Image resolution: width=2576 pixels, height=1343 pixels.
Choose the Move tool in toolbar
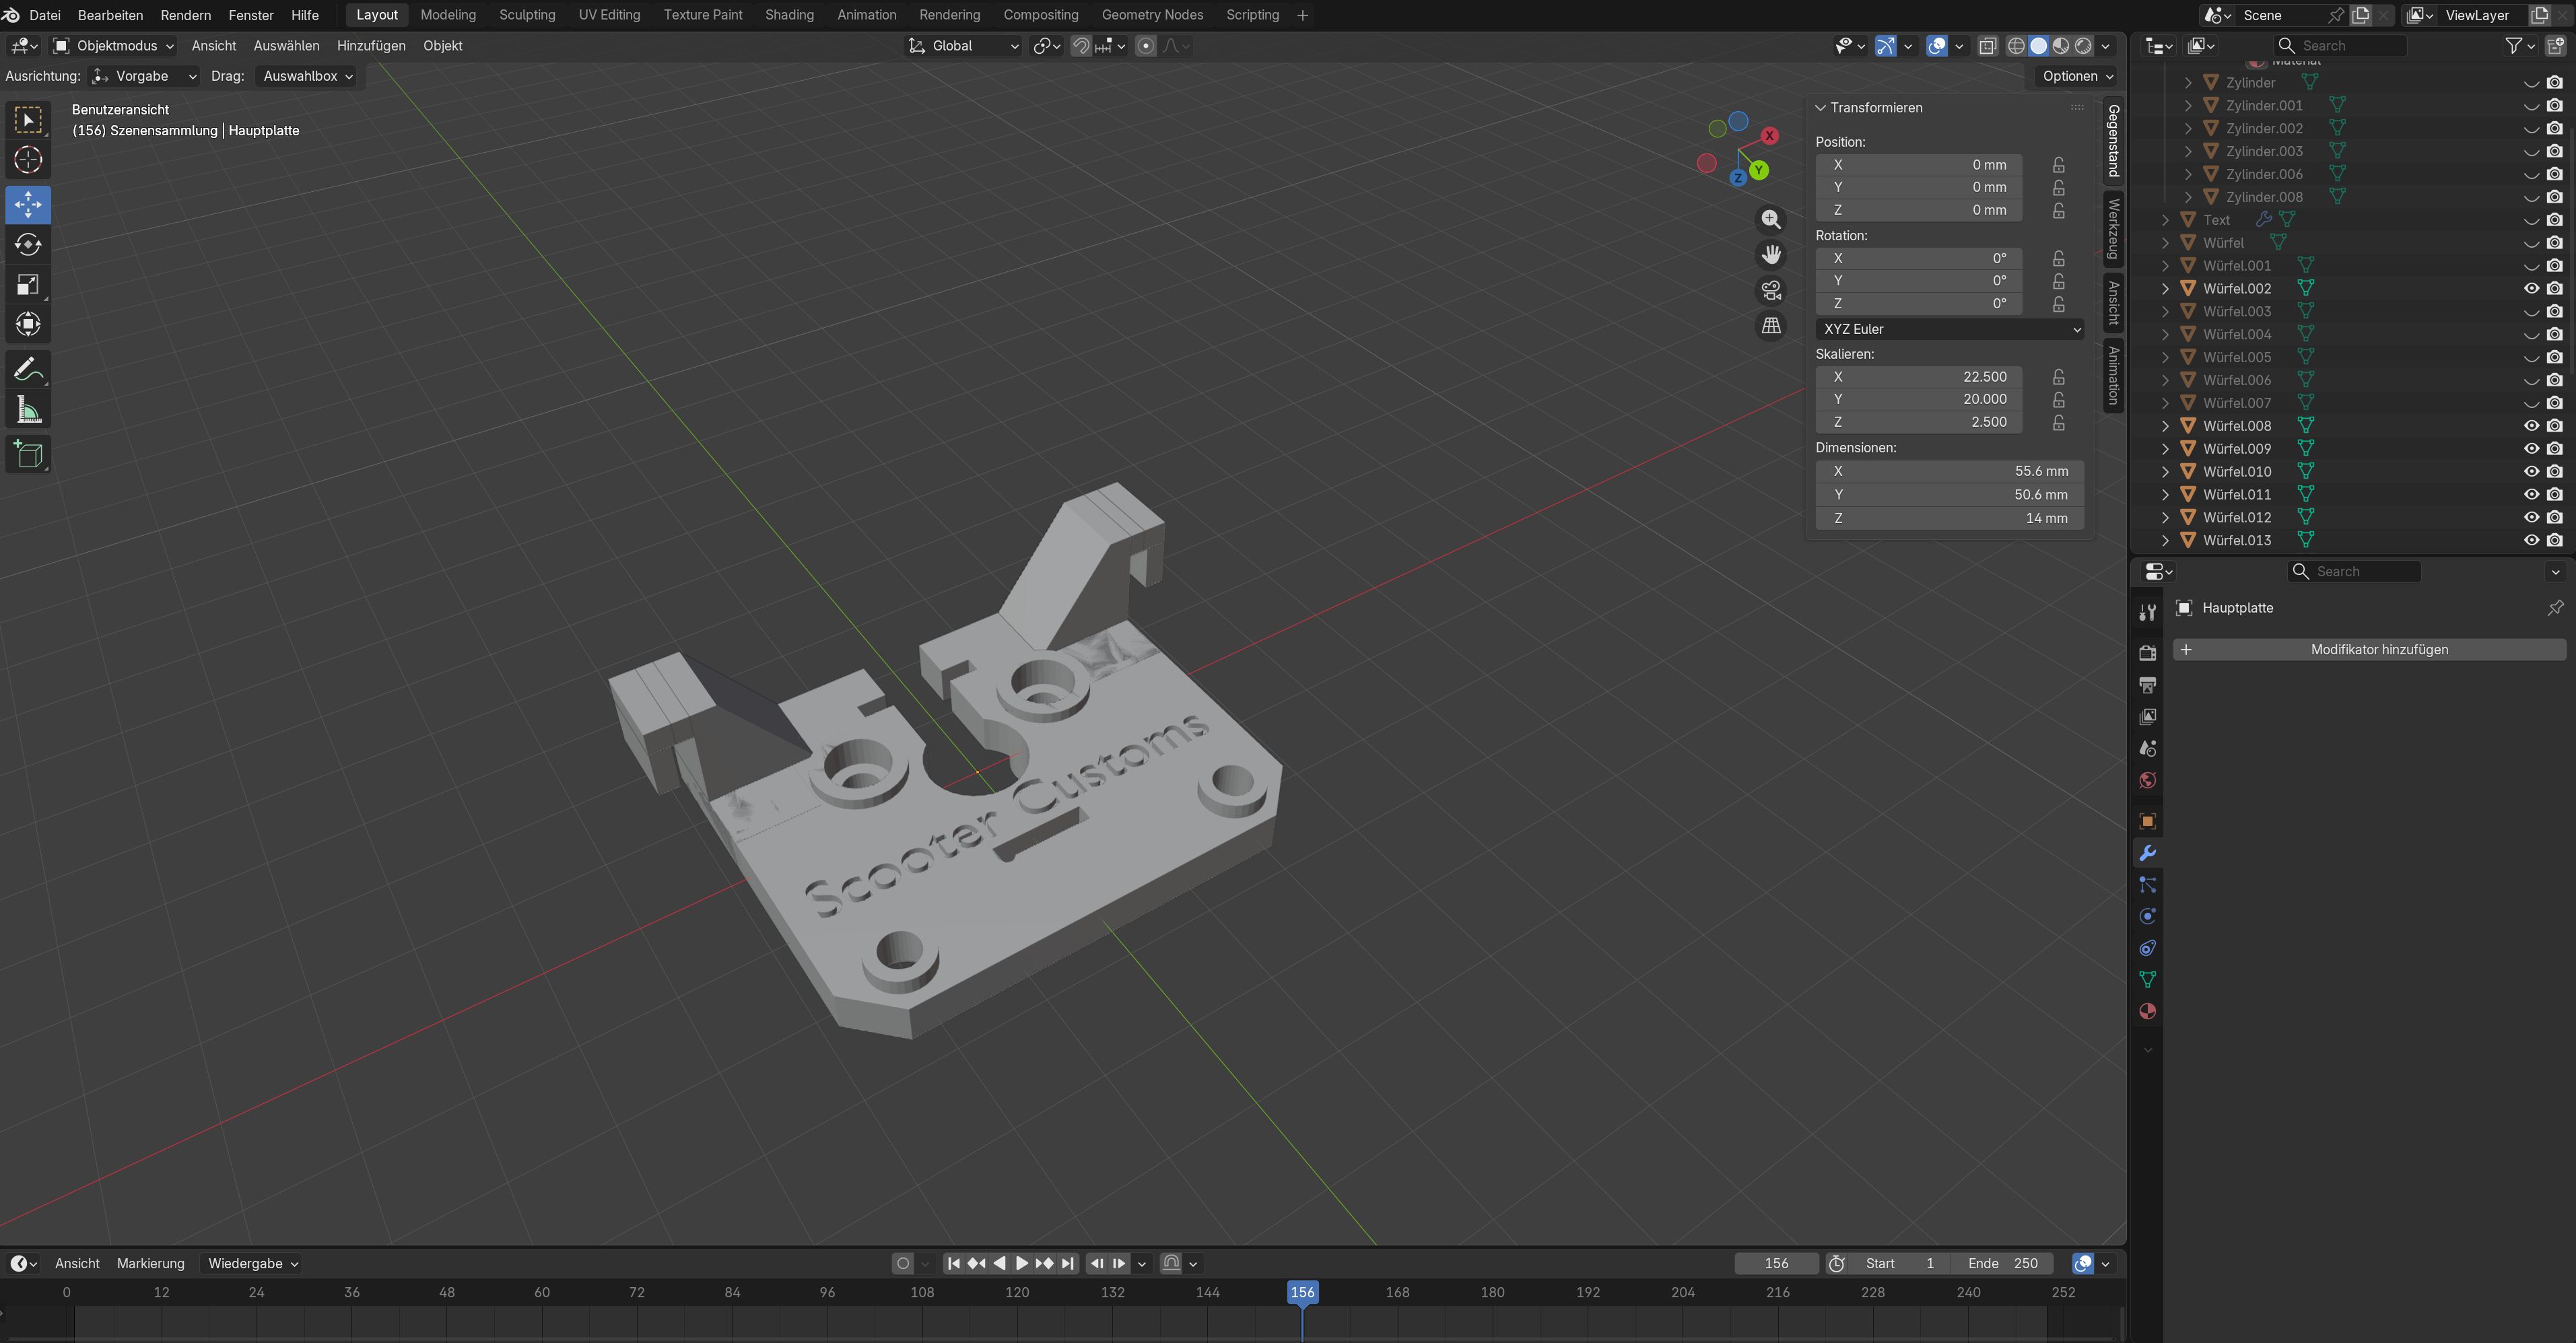[28, 204]
